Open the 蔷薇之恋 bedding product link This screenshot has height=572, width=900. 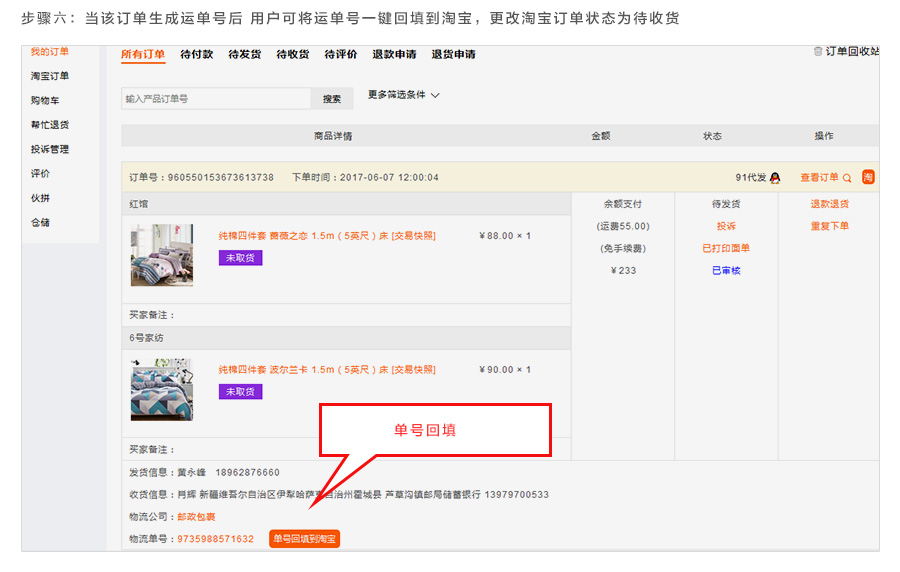(327, 236)
